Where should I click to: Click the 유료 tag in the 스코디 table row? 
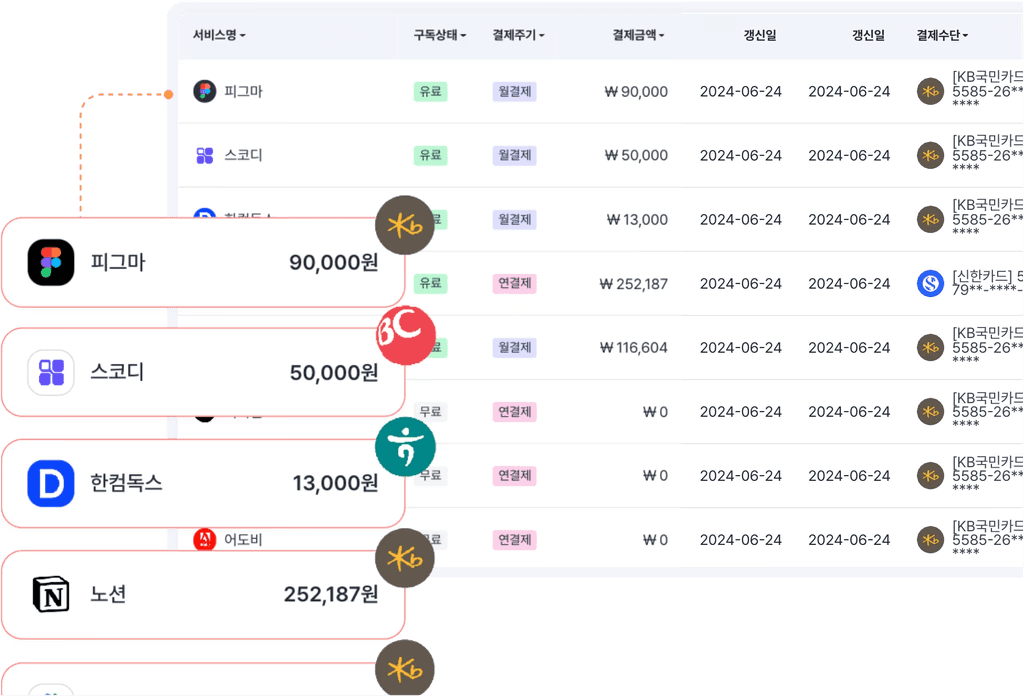pyautogui.click(x=430, y=155)
